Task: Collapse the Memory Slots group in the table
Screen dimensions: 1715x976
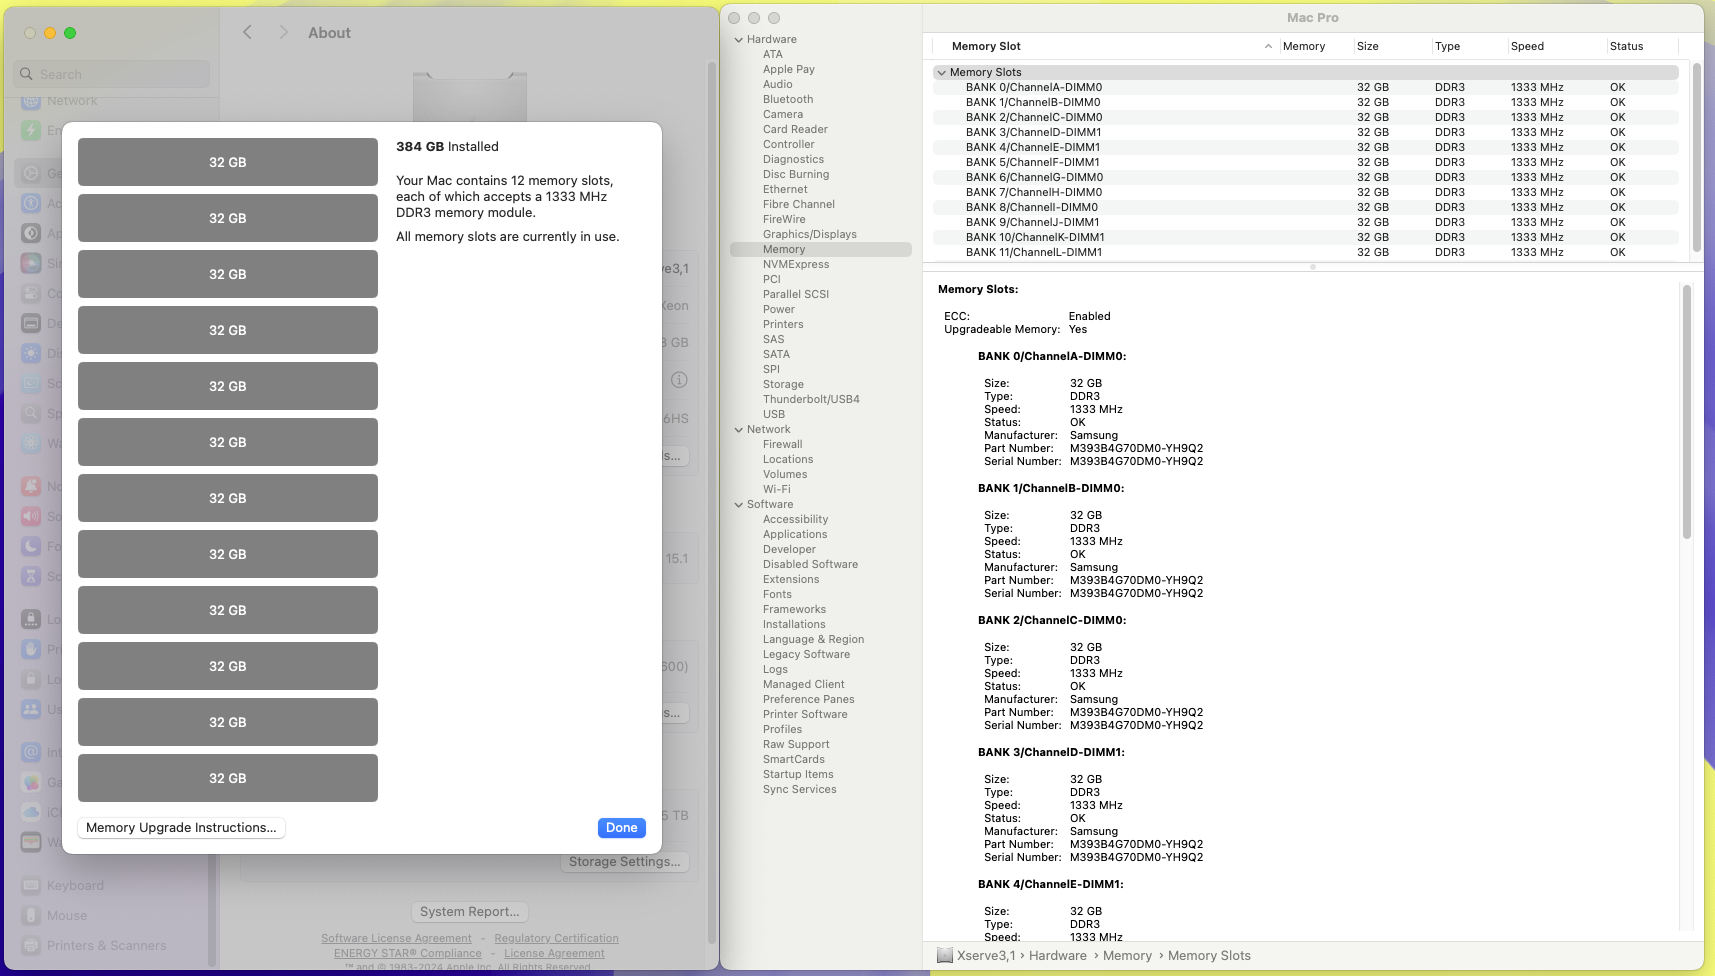Action: point(941,72)
